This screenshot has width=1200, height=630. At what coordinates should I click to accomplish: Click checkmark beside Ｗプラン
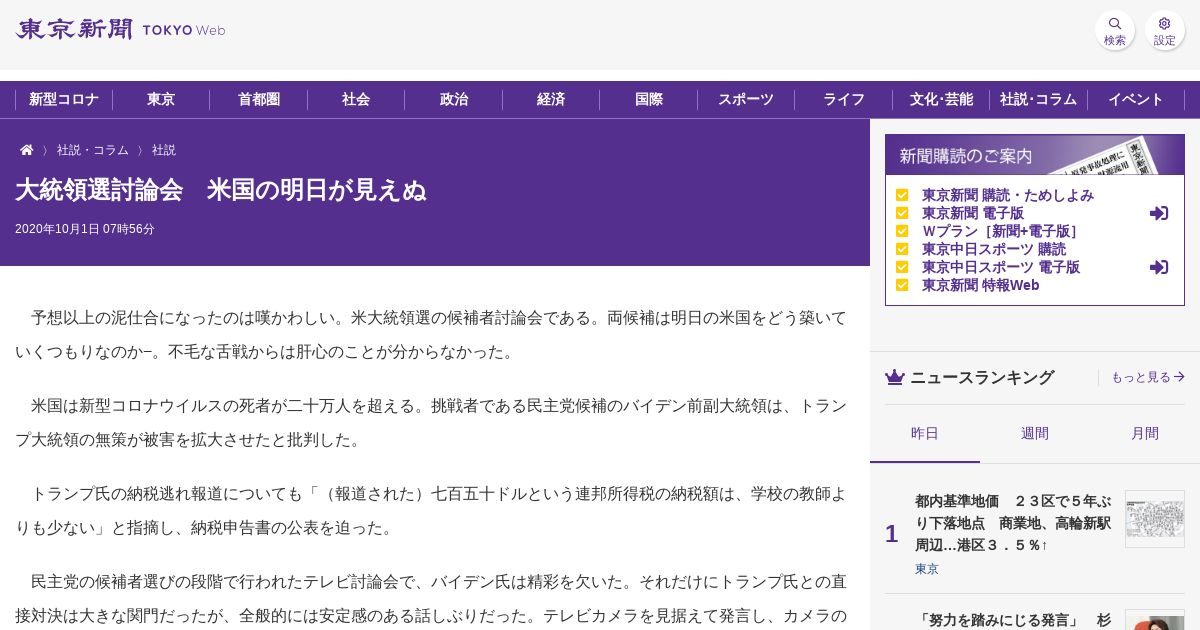point(902,231)
